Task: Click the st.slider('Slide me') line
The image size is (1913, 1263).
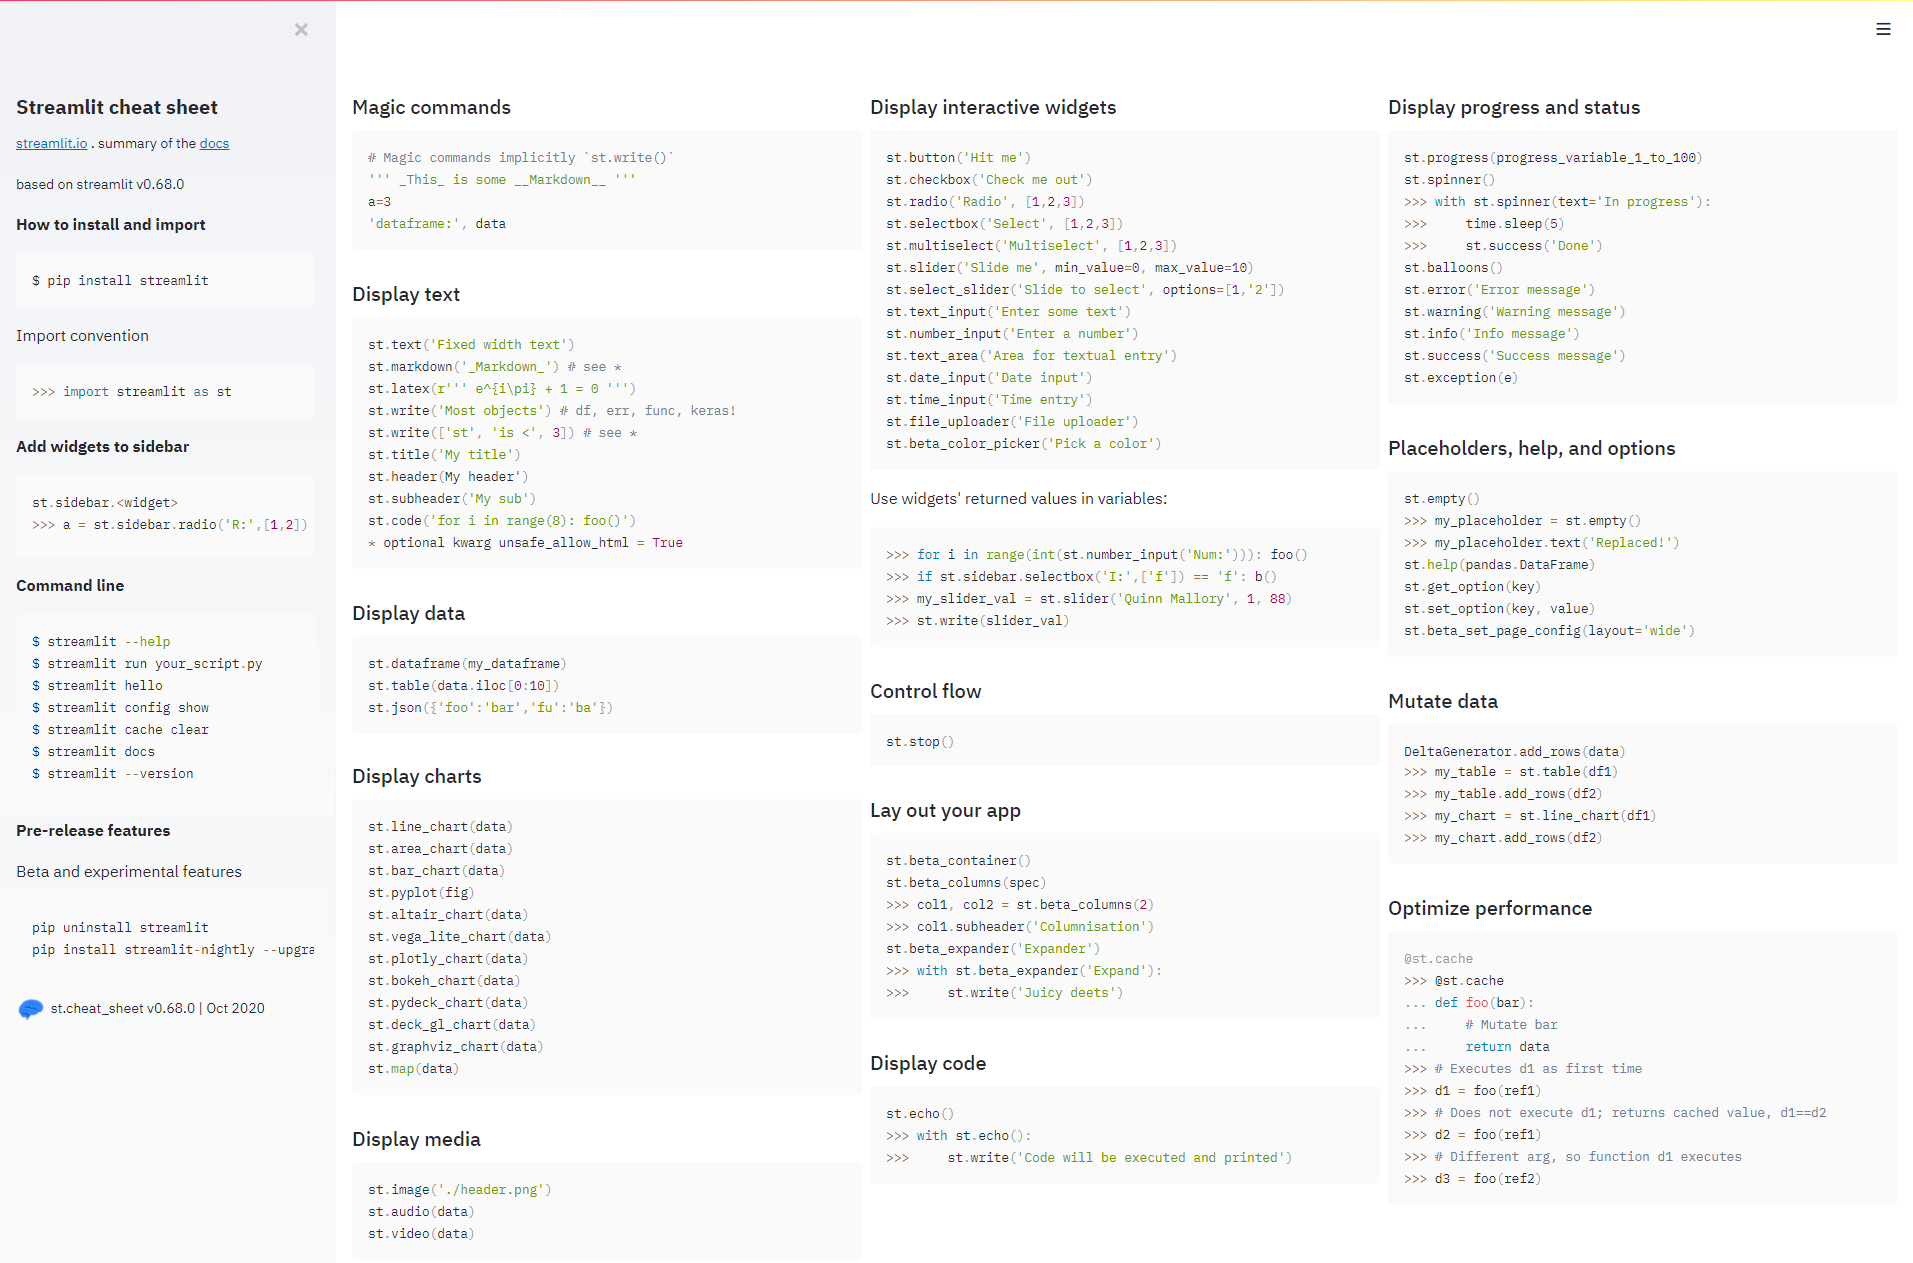Action: 1070,268
